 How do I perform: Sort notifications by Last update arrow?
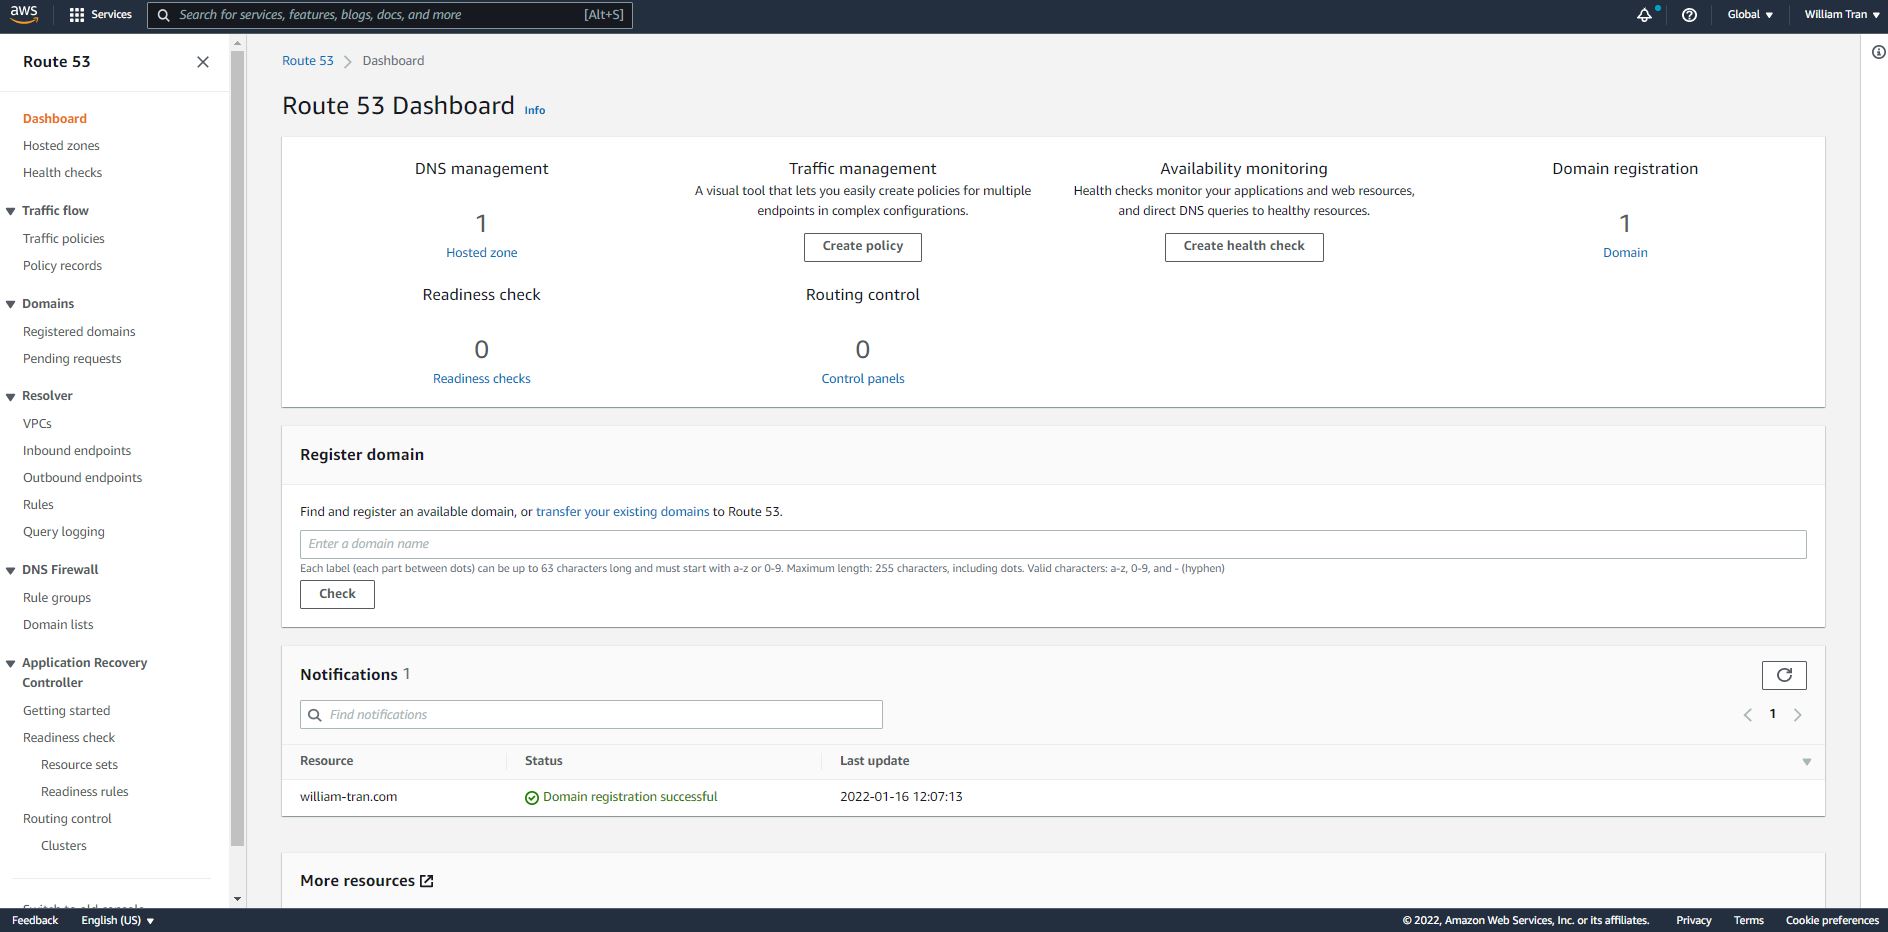(x=1806, y=762)
